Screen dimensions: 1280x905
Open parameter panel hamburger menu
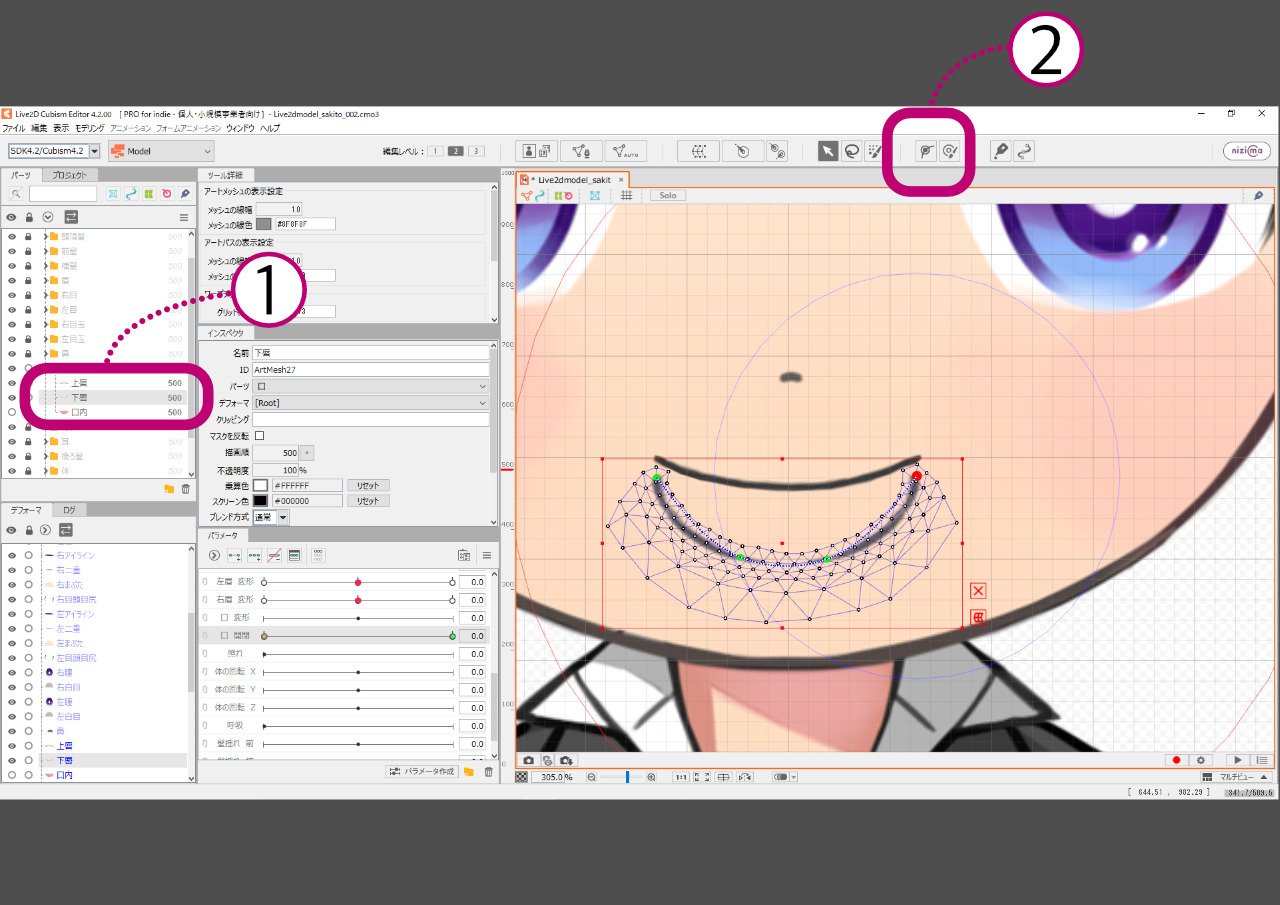pos(487,555)
